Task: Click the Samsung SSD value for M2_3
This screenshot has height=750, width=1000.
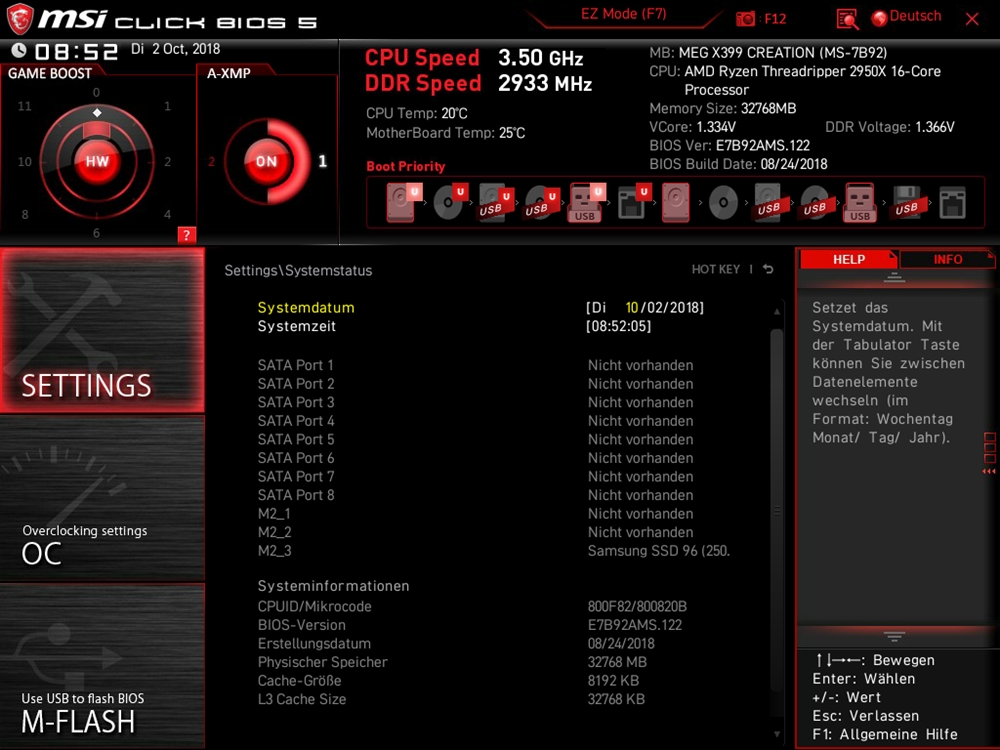Action: [659, 550]
